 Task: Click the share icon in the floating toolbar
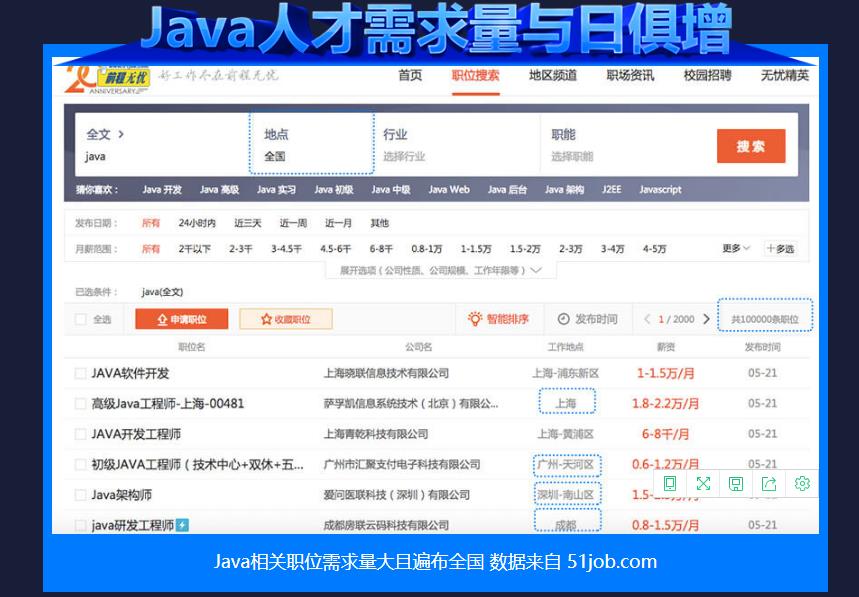tap(769, 483)
